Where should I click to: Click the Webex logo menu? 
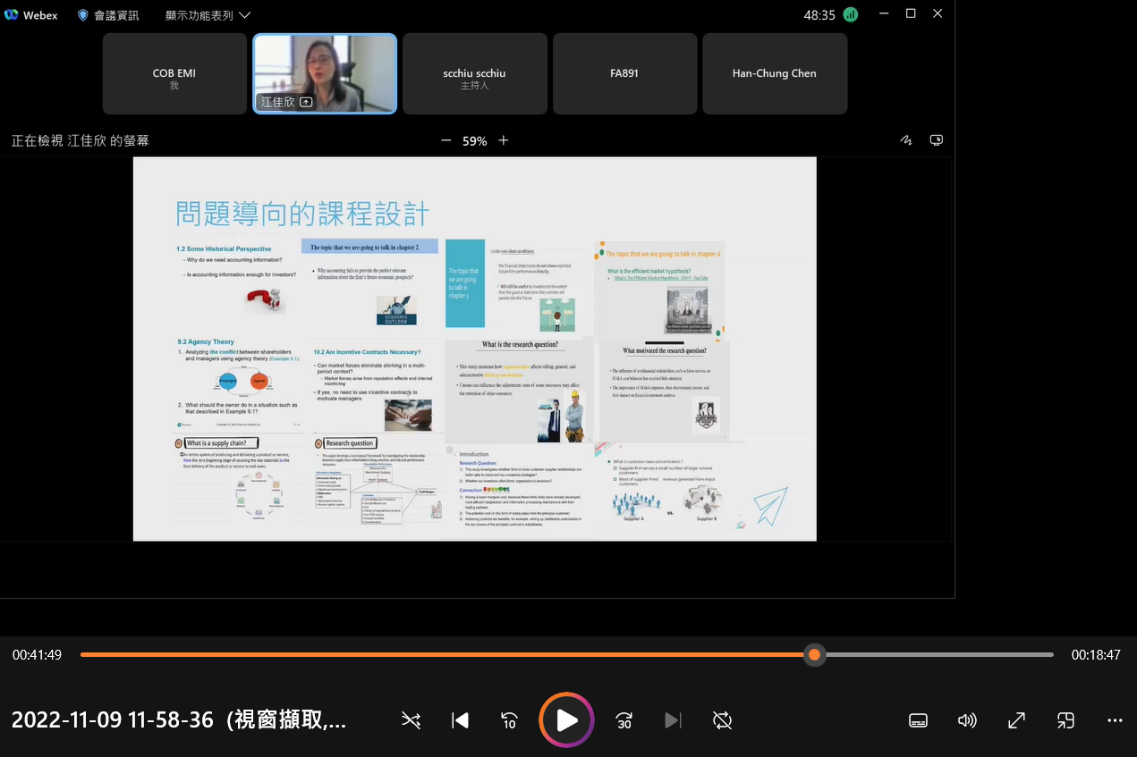[x=31, y=15]
